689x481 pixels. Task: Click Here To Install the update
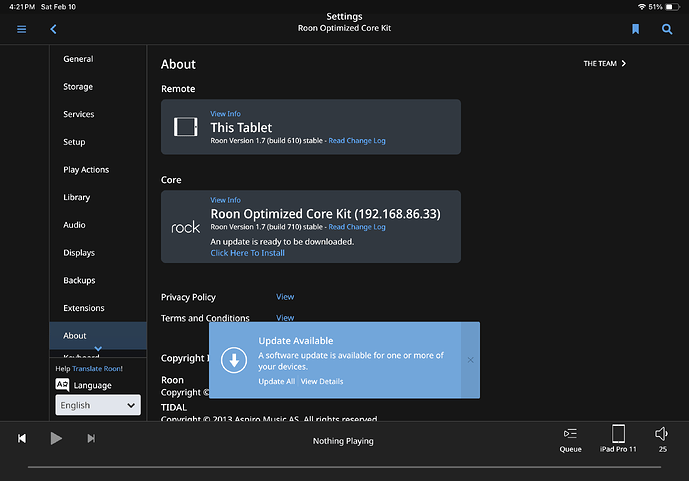[x=247, y=253]
